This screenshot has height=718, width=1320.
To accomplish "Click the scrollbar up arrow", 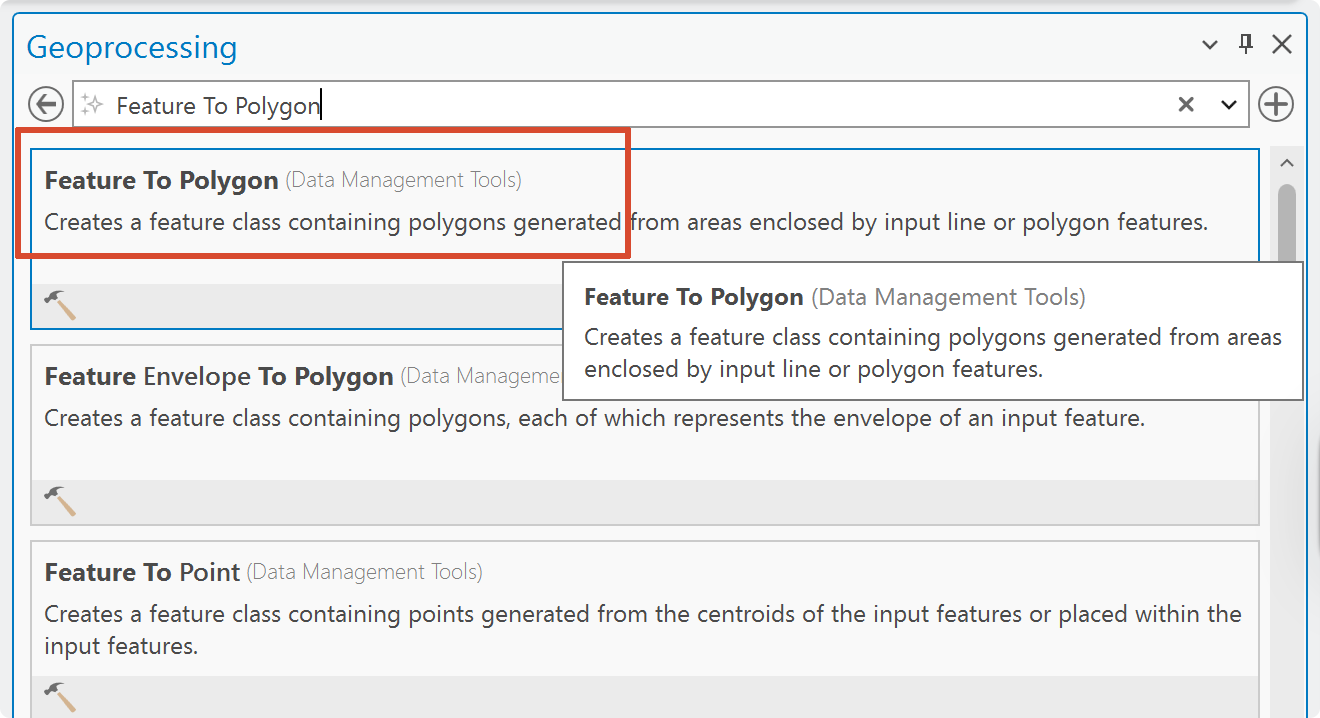I will pos(1287,163).
